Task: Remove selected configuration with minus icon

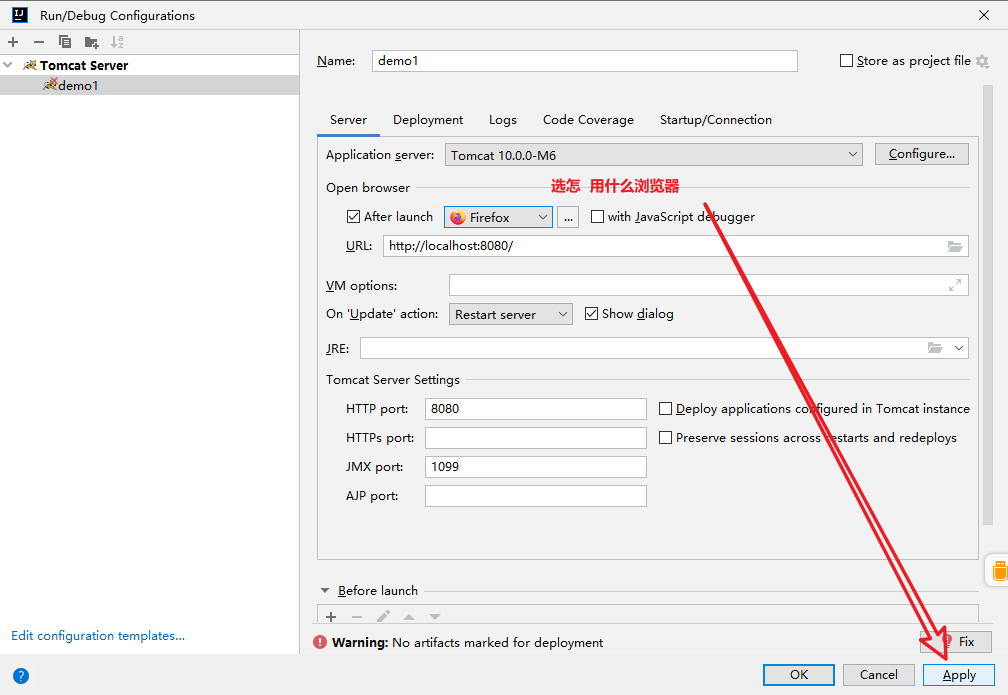Action: (x=39, y=42)
